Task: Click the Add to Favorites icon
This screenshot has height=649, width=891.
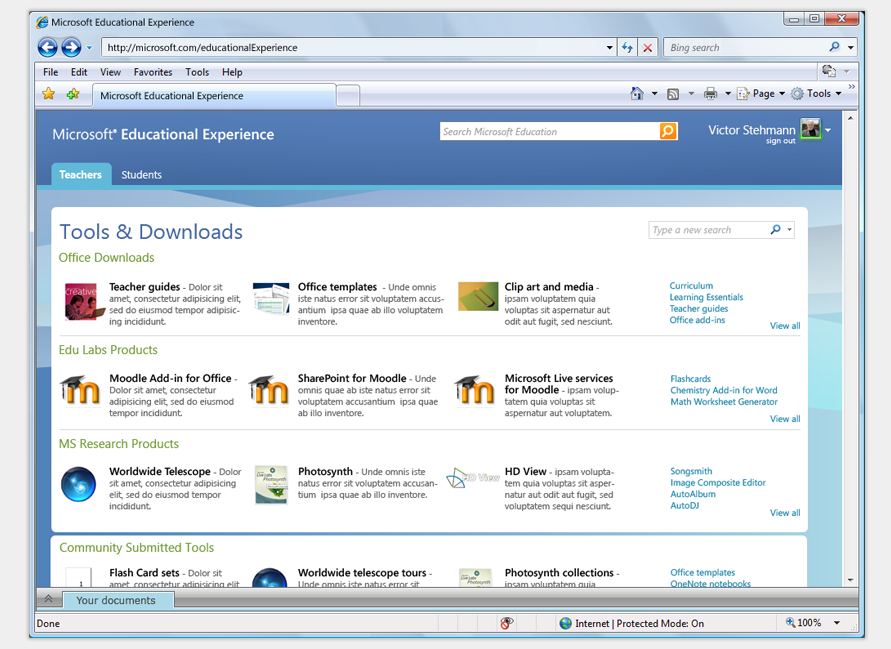Action: coord(73,94)
